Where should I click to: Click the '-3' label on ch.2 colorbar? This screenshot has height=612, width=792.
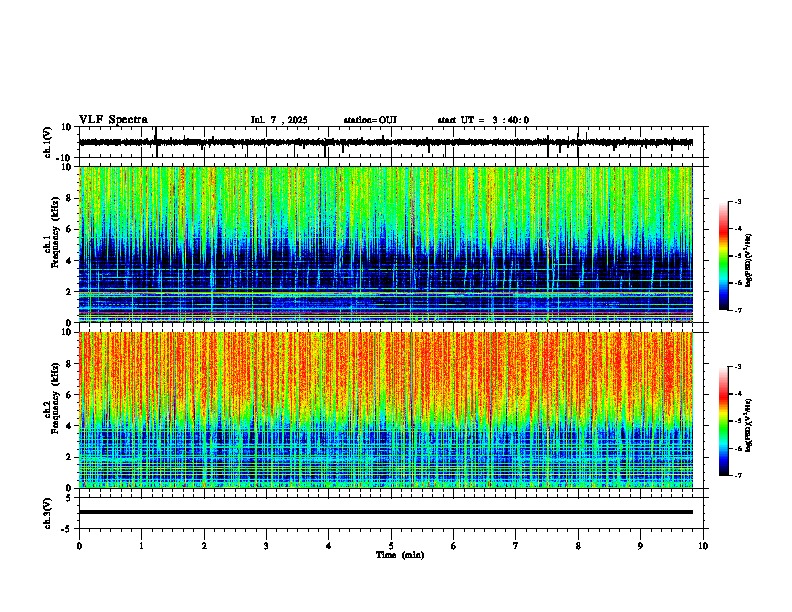click(x=737, y=367)
